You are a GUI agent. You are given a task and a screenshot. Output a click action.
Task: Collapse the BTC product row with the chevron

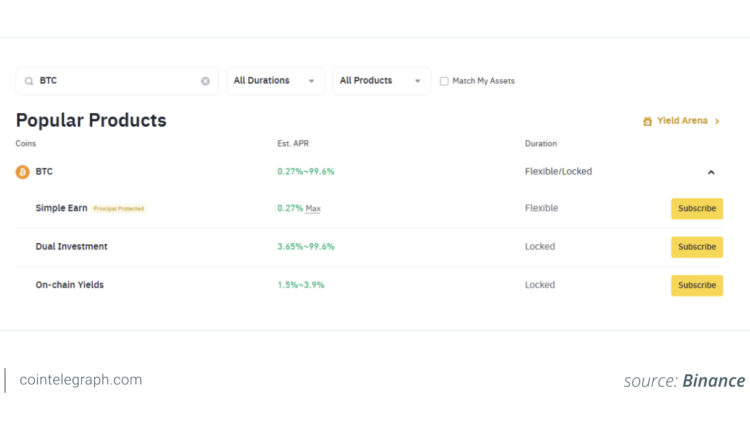711,172
